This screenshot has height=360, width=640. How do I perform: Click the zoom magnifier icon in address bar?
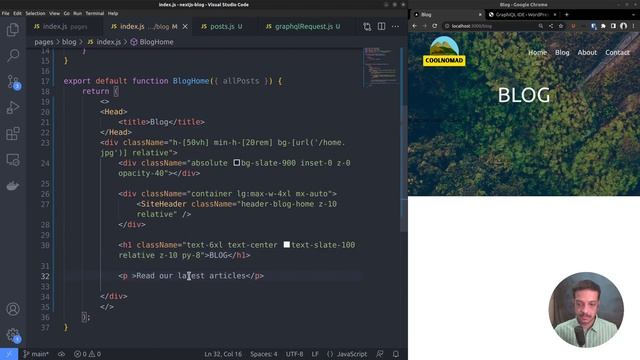pyautogui.click(x=540, y=26)
